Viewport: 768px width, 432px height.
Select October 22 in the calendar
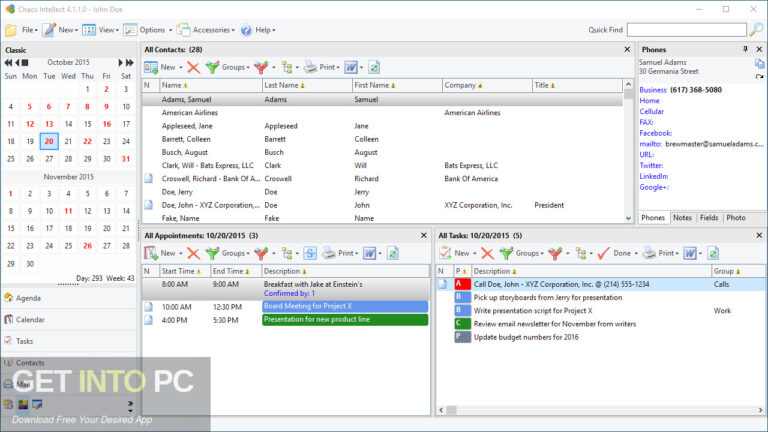(x=87, y=141)
